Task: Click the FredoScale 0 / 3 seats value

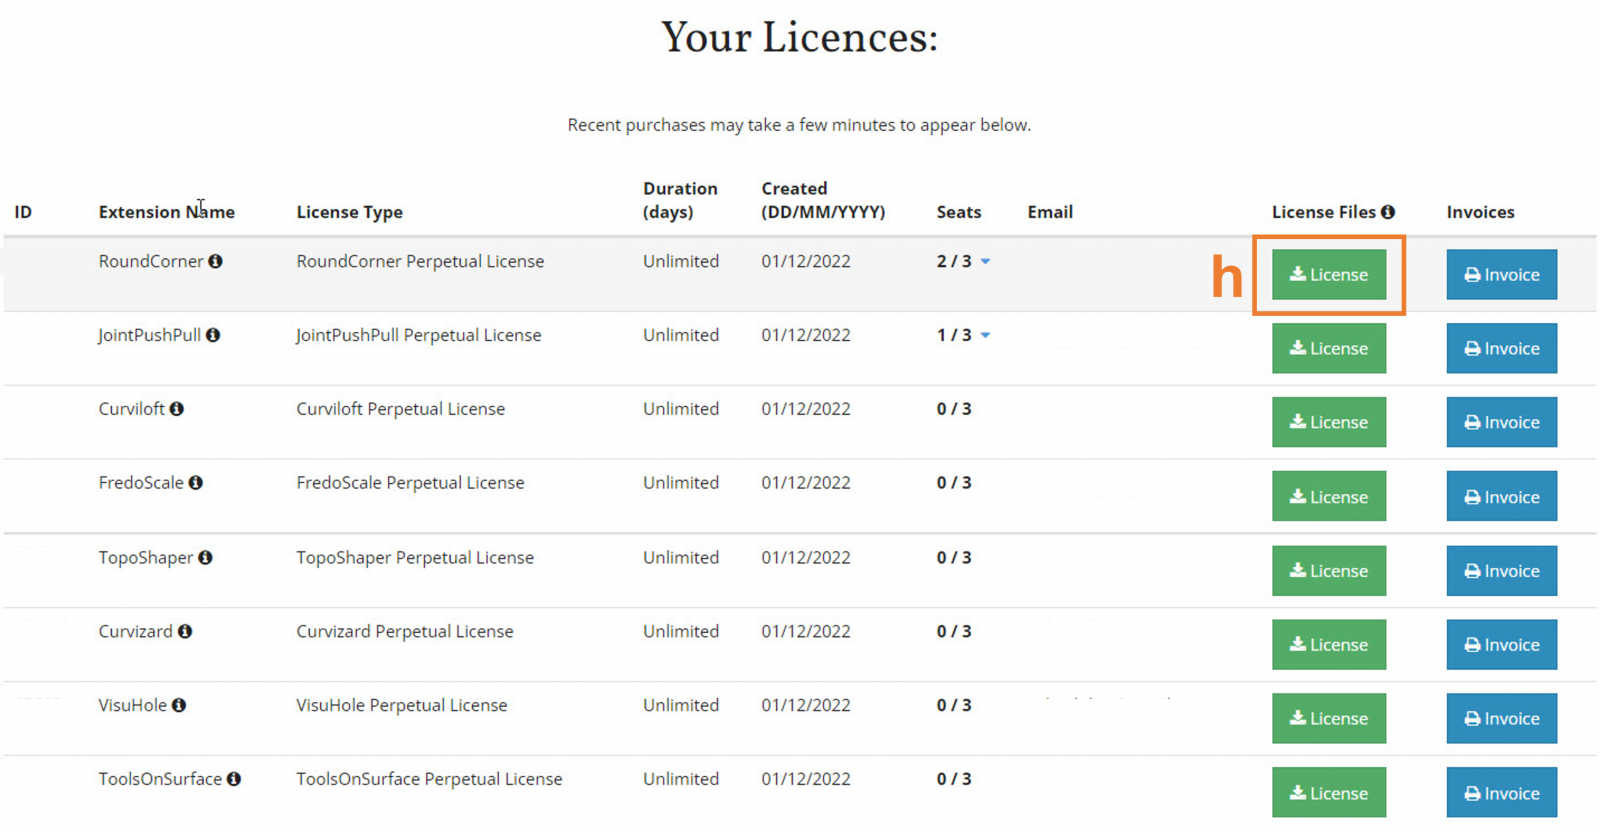Action: point(954,483)
